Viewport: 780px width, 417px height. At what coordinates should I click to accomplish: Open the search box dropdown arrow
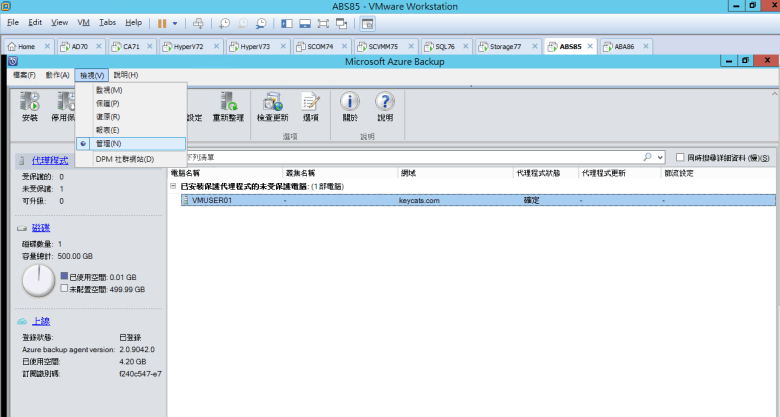pyautogui.click(x=661, y=158)
